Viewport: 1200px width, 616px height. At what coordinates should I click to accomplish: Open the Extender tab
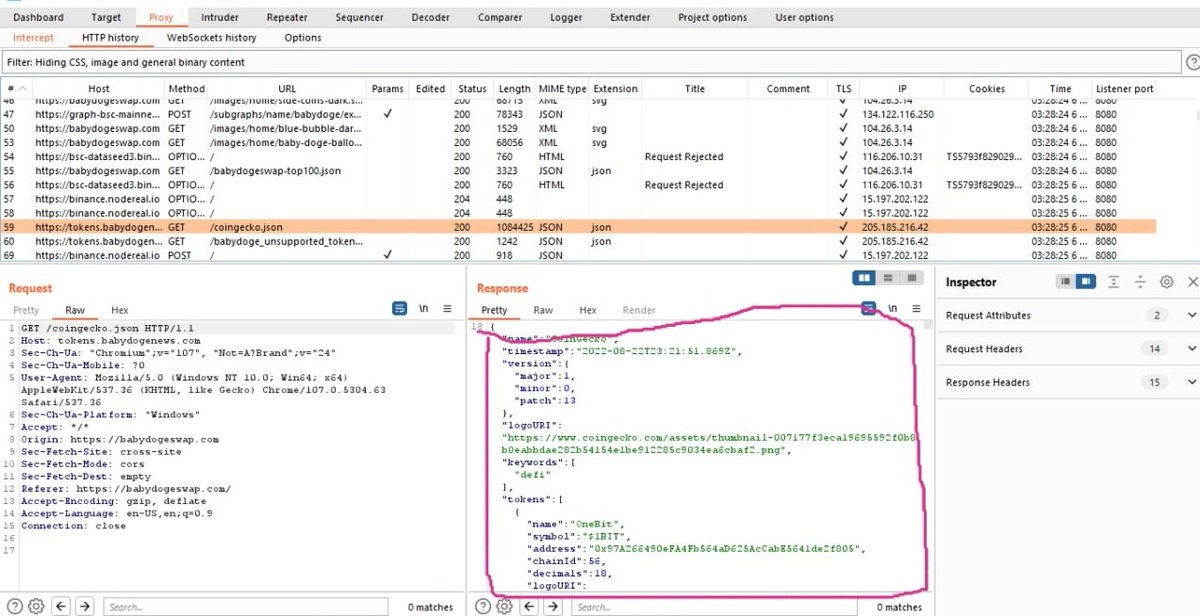pyautogui.click(x=630, y=17)
